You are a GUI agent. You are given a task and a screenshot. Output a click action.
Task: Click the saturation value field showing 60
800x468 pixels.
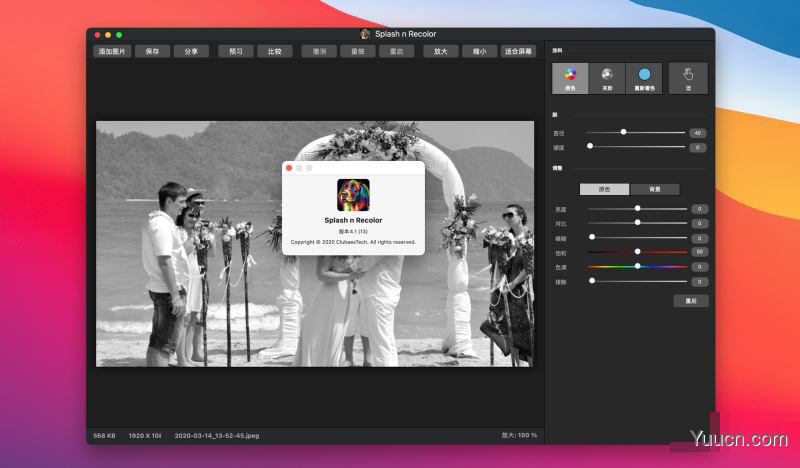coord(699,252)
